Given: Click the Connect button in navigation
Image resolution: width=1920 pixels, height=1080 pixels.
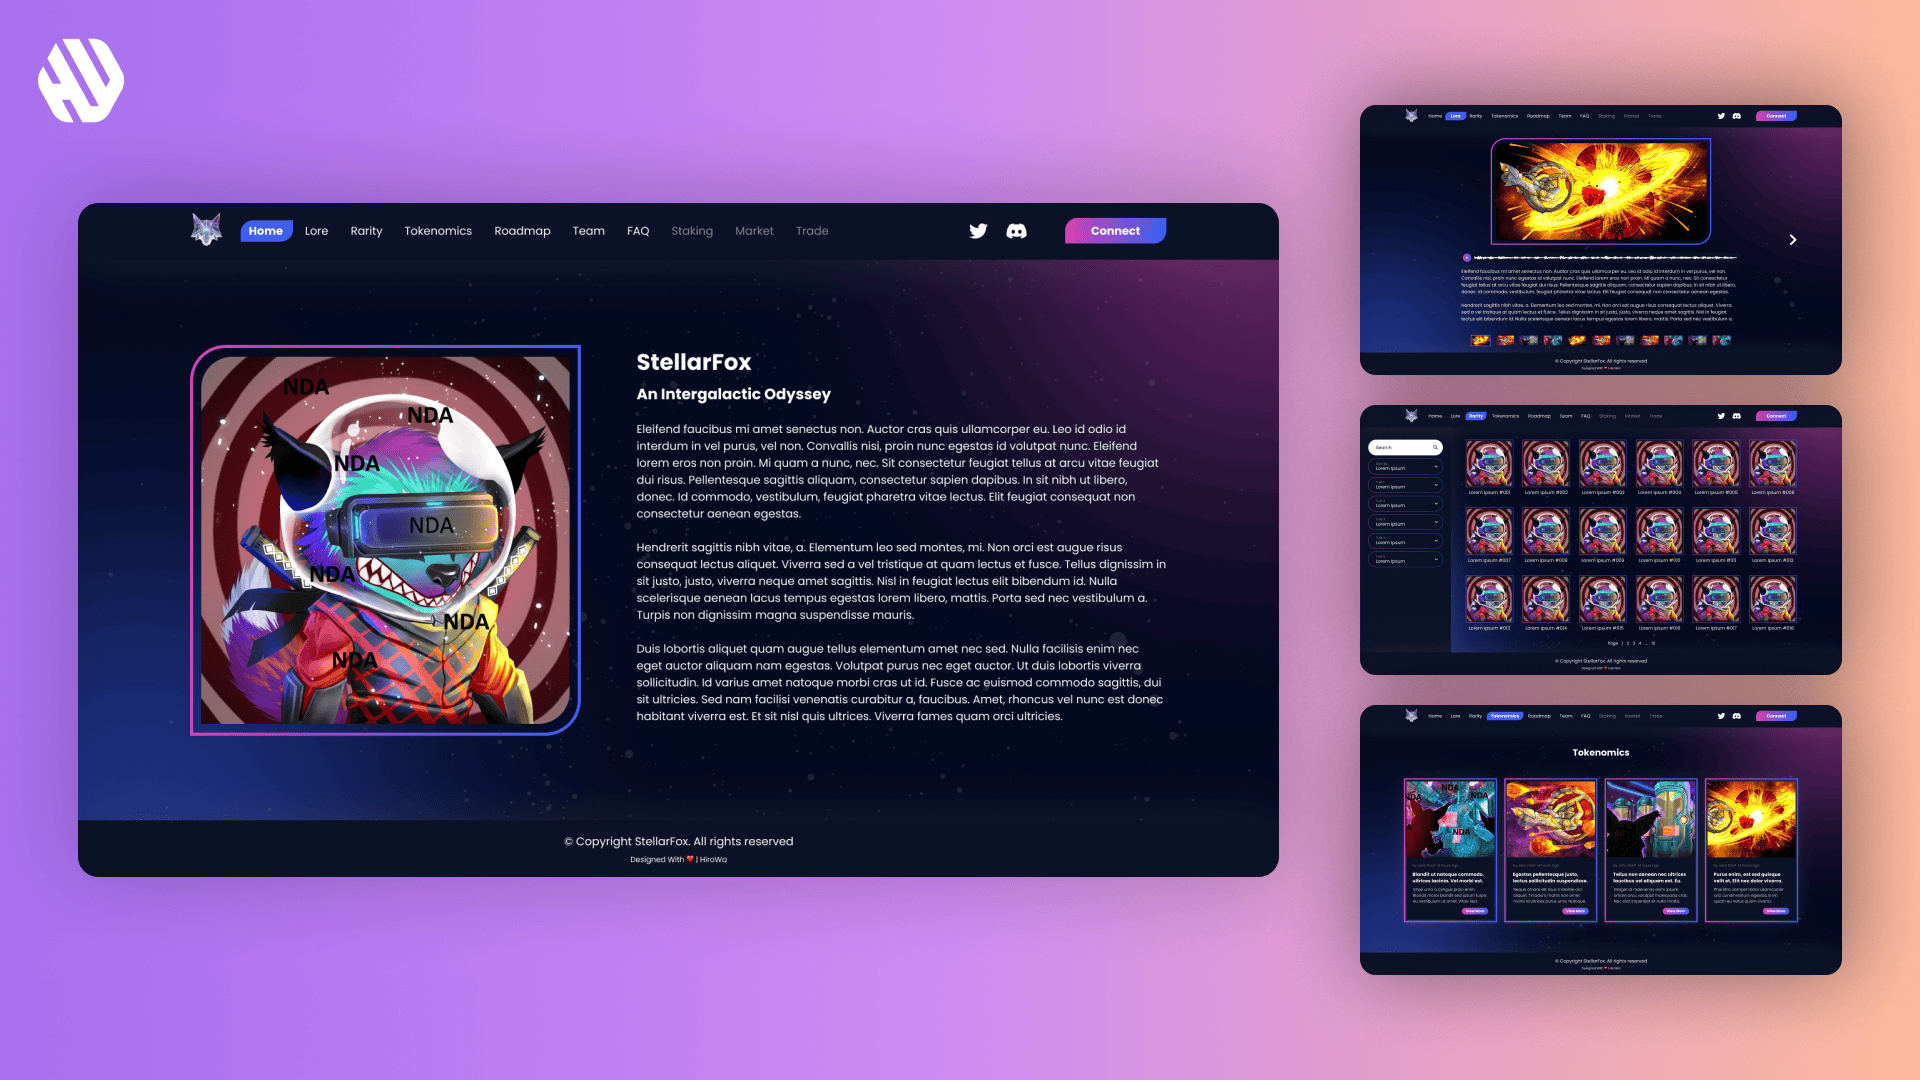Looking at the screenshot, I should point(1114,231).
